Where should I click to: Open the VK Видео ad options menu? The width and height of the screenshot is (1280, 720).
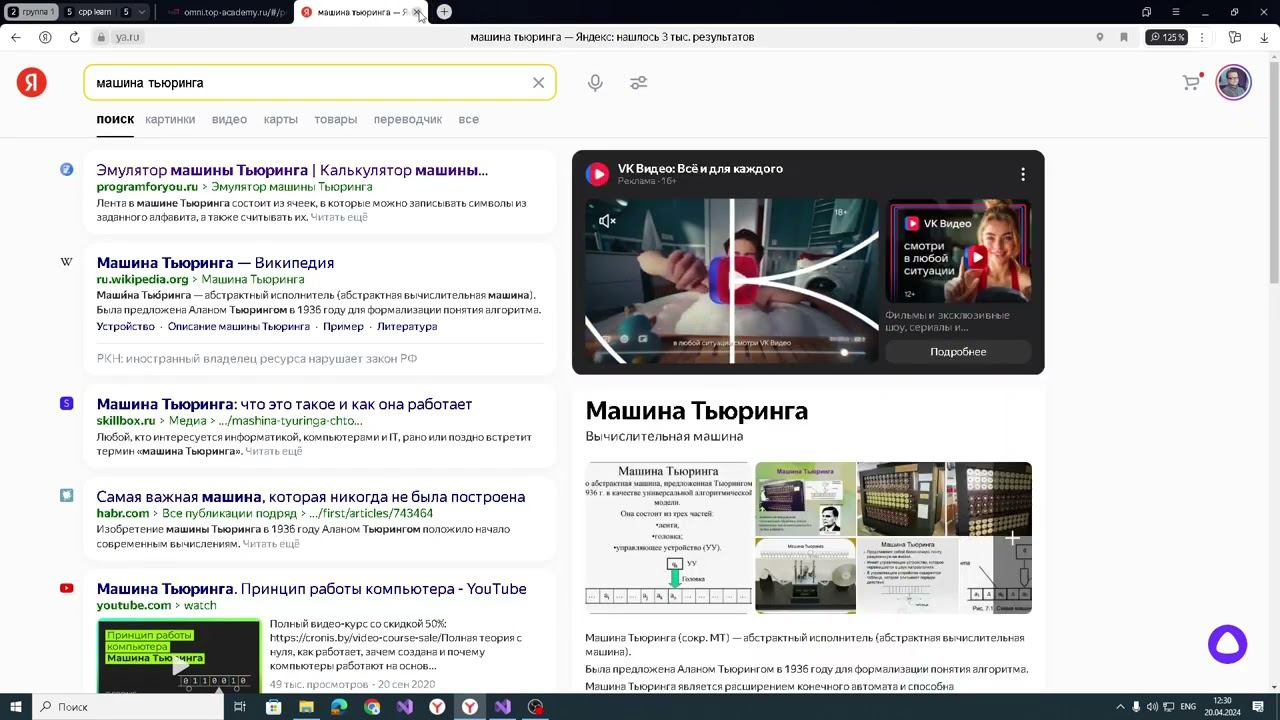pos(1022,174)
